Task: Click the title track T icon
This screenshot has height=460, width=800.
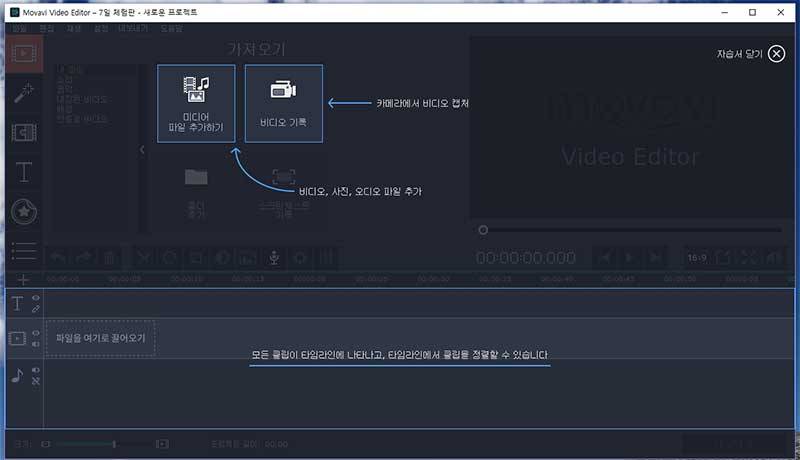Action: tap(17, 303)
